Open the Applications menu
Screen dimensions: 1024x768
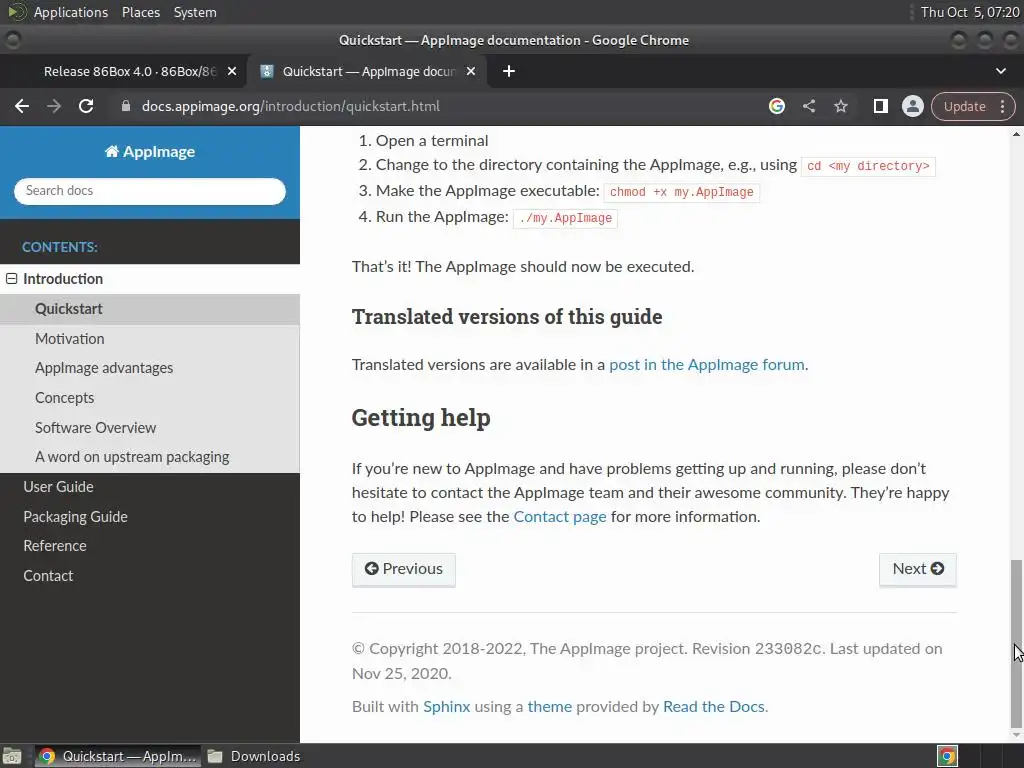(71, 12)
